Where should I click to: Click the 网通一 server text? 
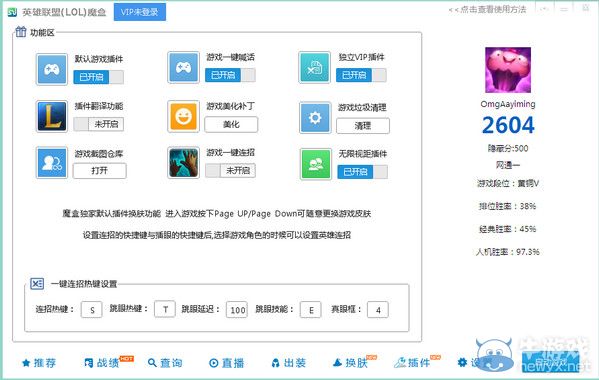pos(508,165)
